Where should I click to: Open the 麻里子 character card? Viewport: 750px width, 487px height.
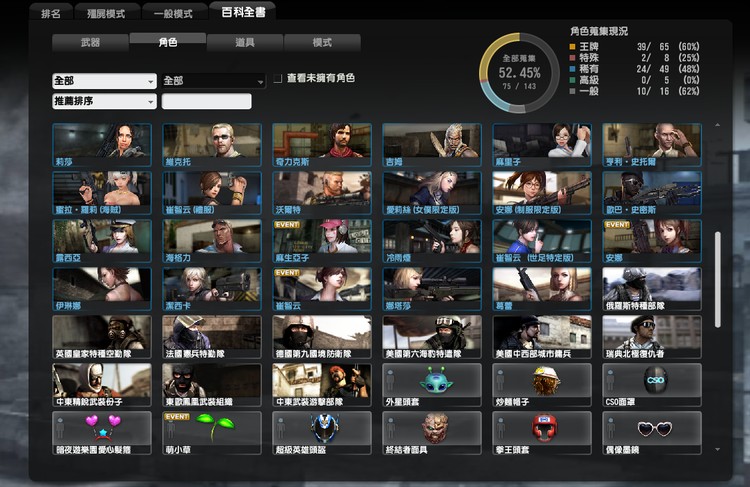(542, 145)
